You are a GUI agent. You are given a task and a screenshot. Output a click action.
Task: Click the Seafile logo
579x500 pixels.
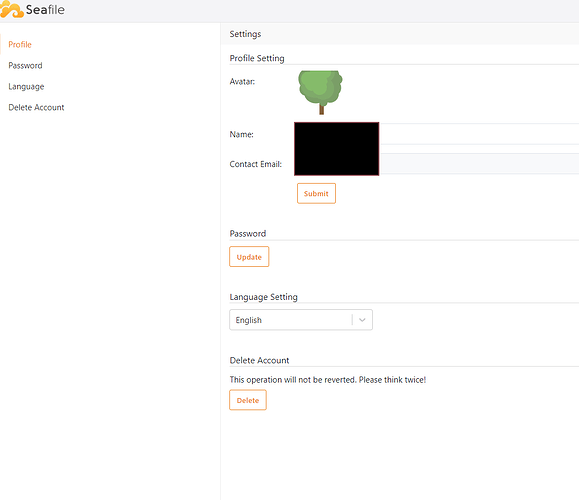[32, 10]
